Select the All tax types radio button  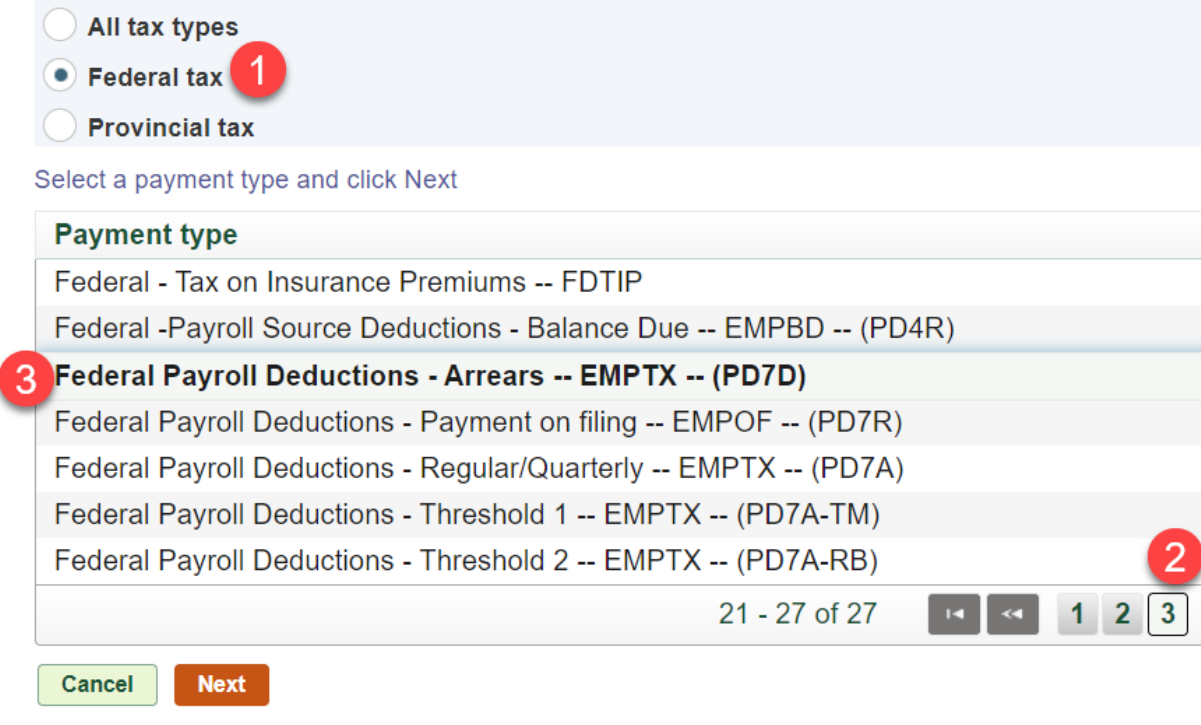pos(60,26)
